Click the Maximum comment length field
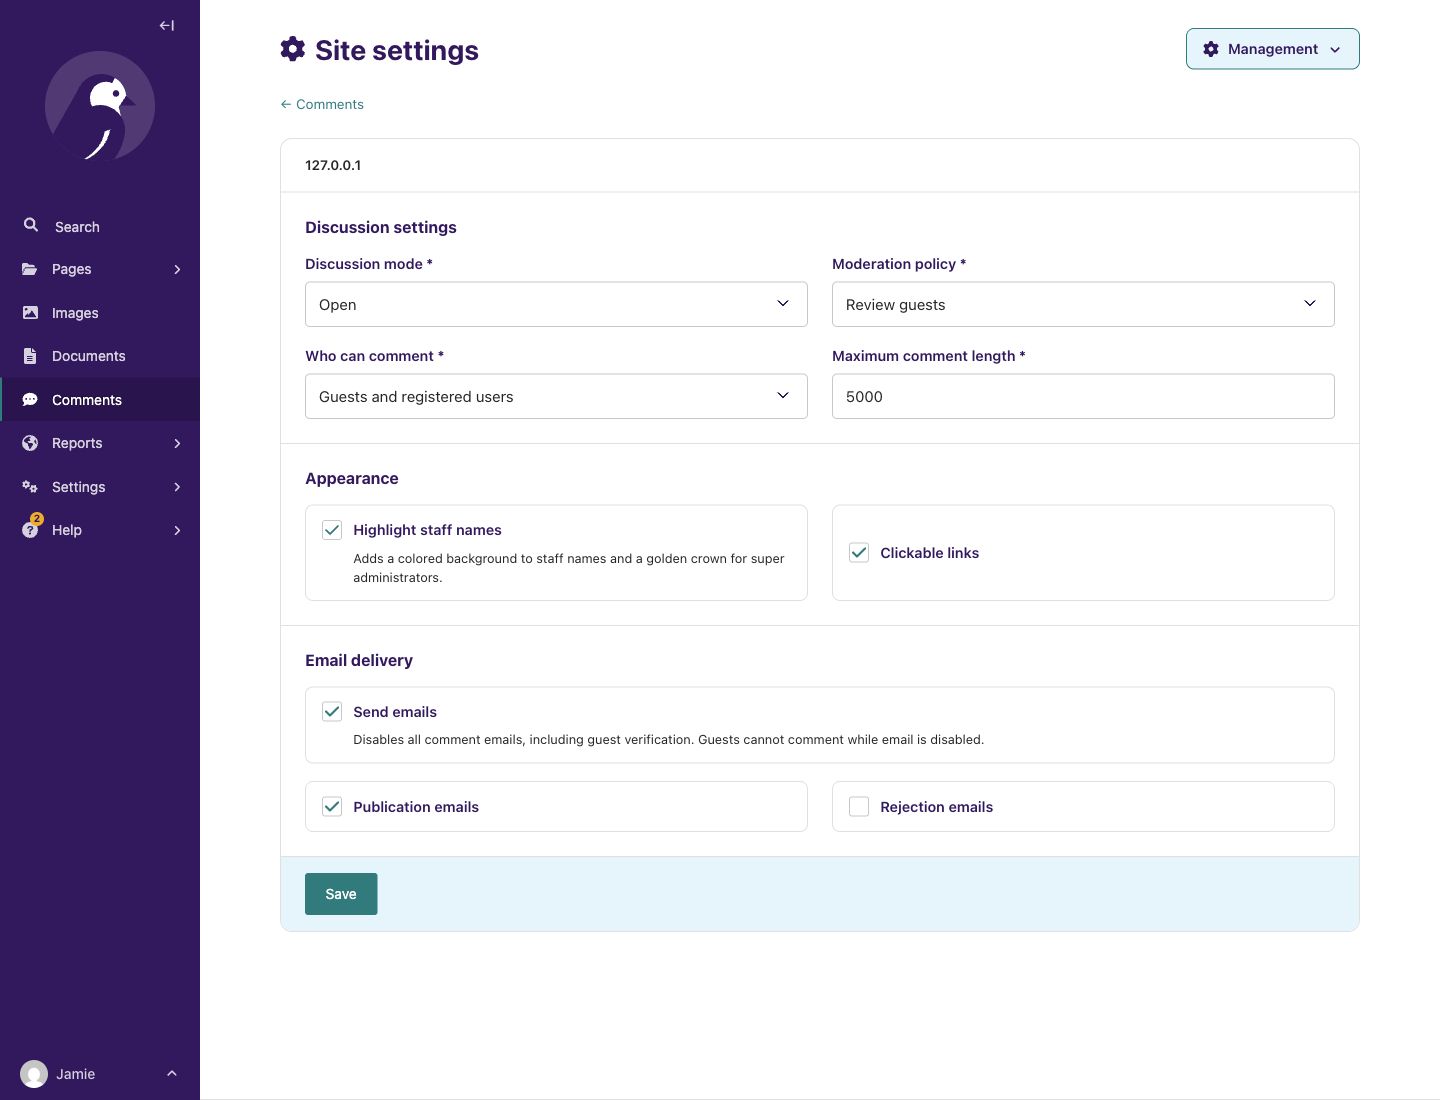 click(x=1083, y=396)
